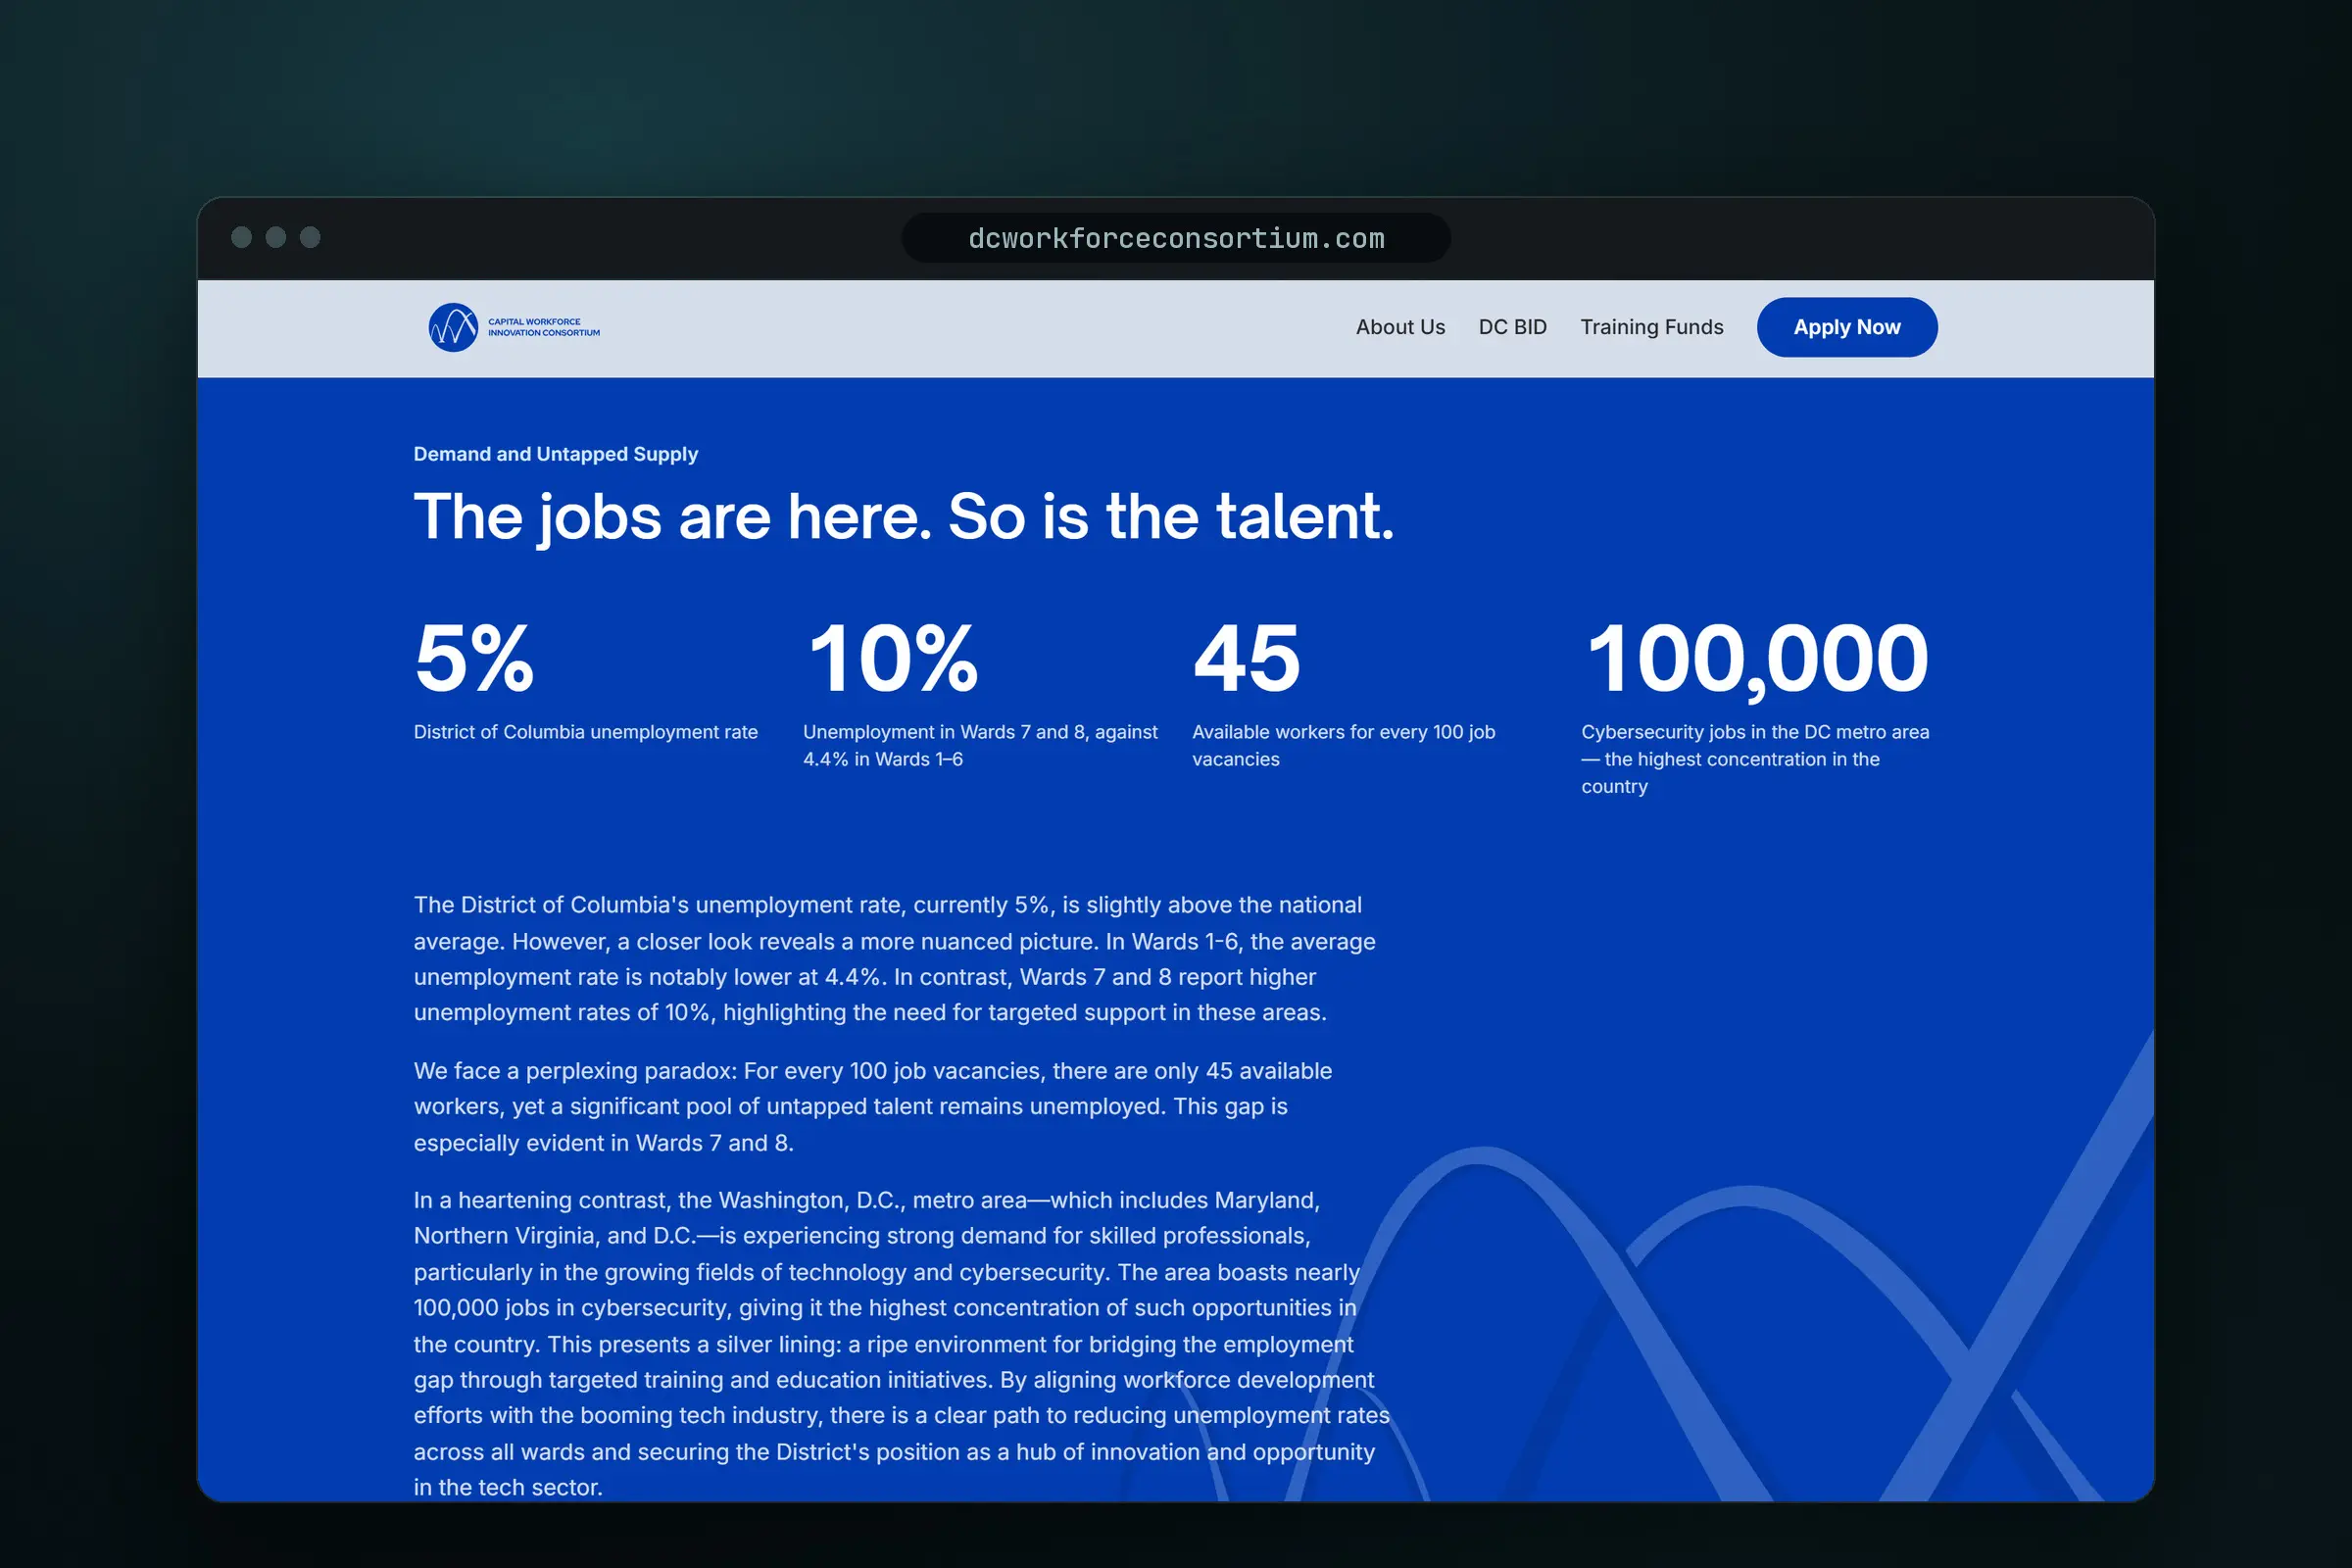Click the 'Demand and Untapped Supply' label
Viewport: 2352px width, 1568px height.
pyautogui.click(x=556, y=454)
